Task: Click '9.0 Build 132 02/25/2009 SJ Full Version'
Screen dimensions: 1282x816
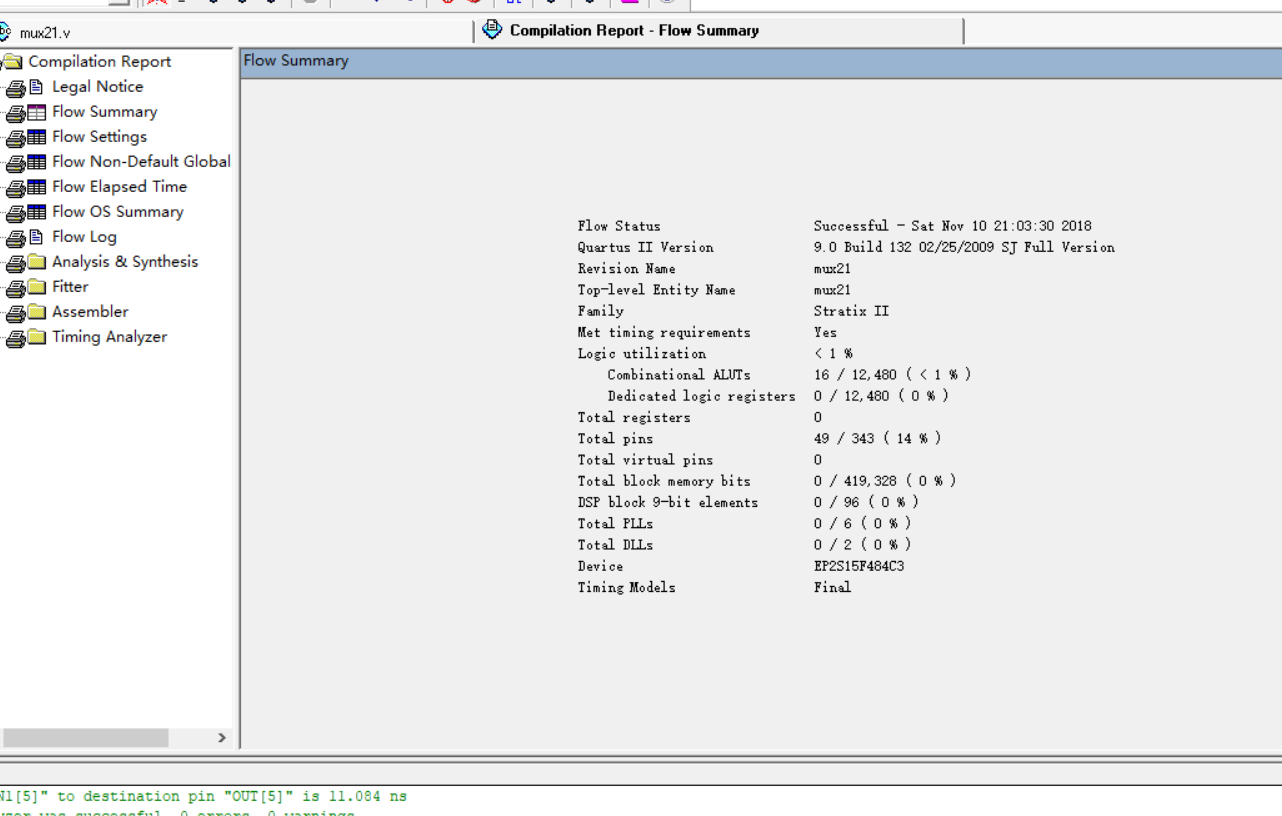Action: pyautogui.click(x=964, y=247)
